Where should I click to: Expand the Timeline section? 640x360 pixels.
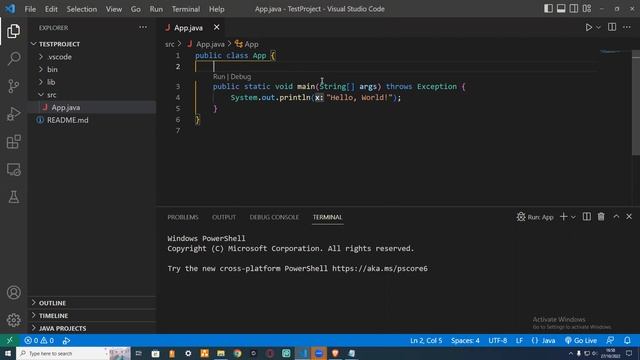click(x=92, y=316)
